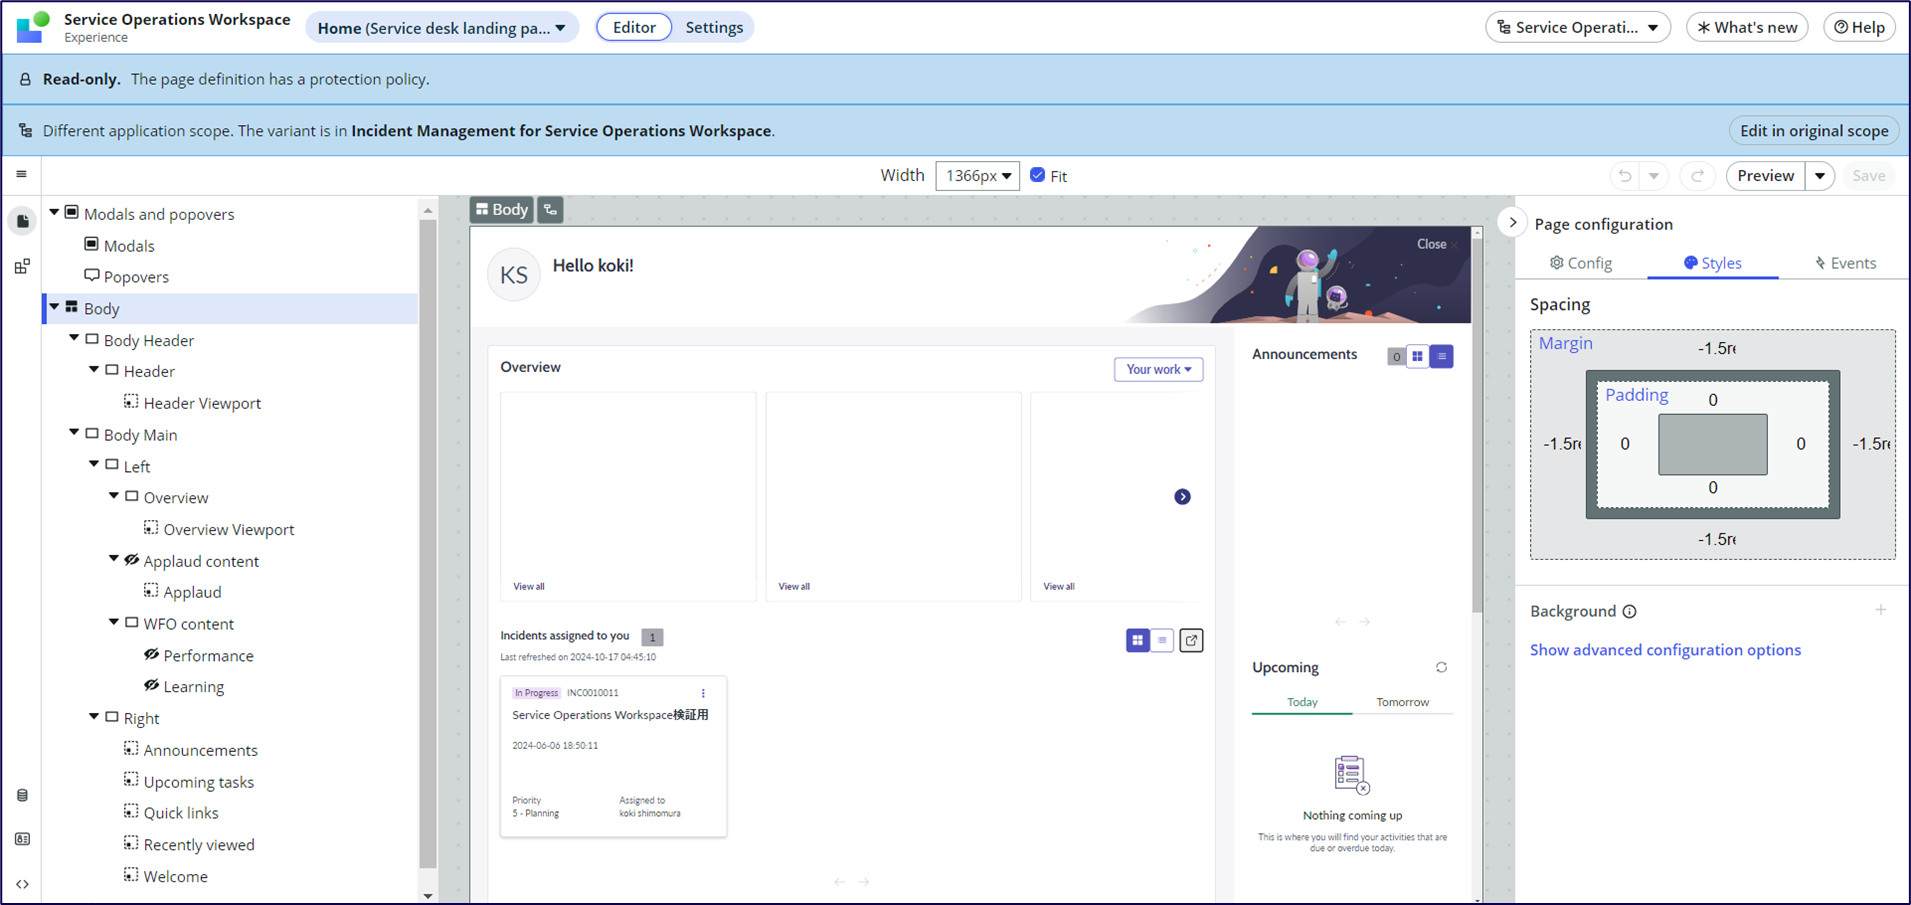Click the next arrow in Overview carousel

coord(1182,497)
